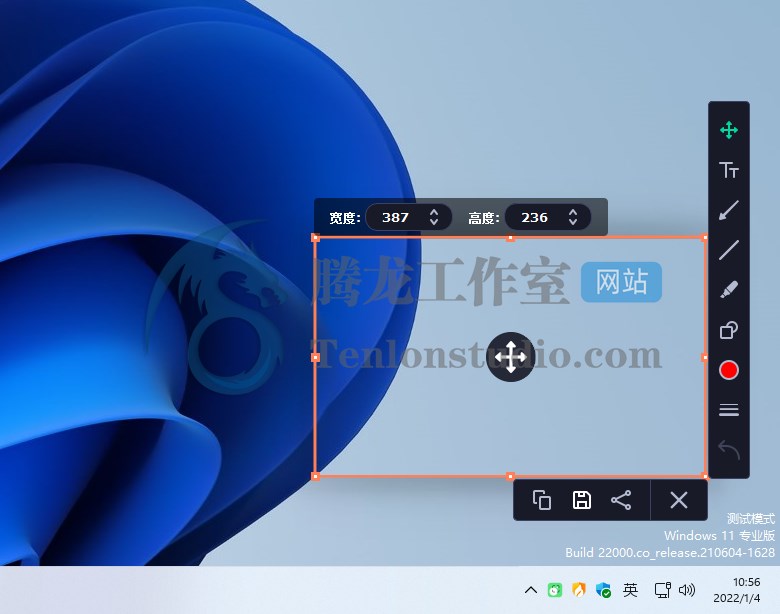Select the Line drawing tool
This screenshot has height=614, width=780.
(729, 250)
